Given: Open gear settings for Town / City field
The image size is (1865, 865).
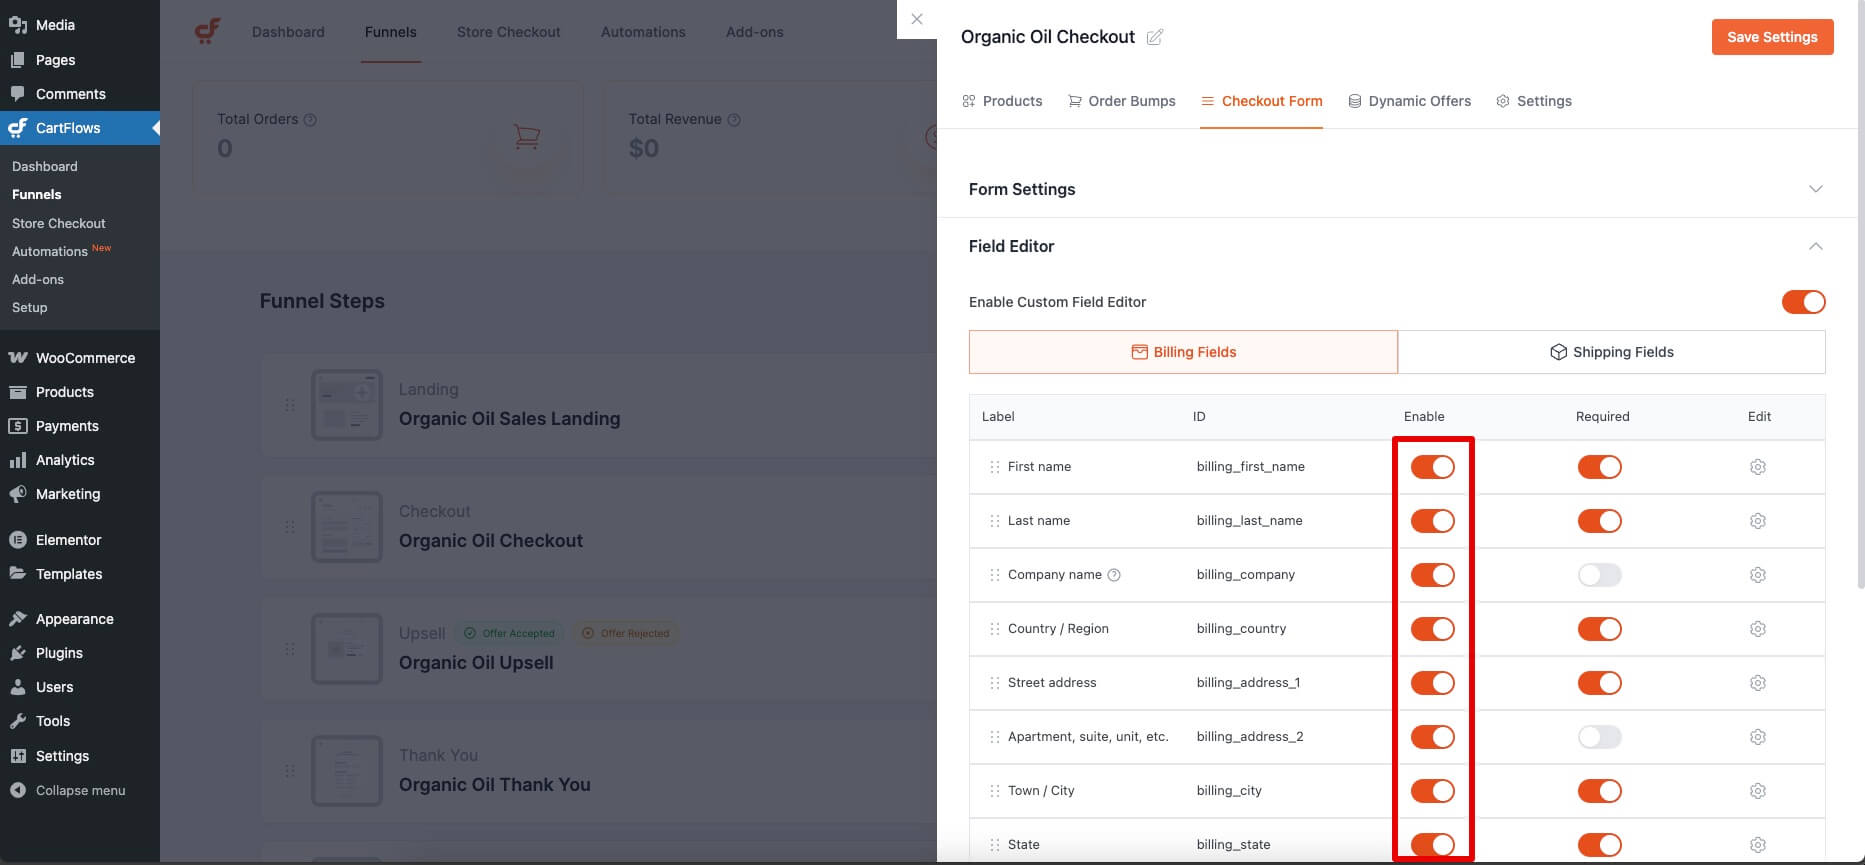Looking at the screenshot, I should pos(1758,791).
